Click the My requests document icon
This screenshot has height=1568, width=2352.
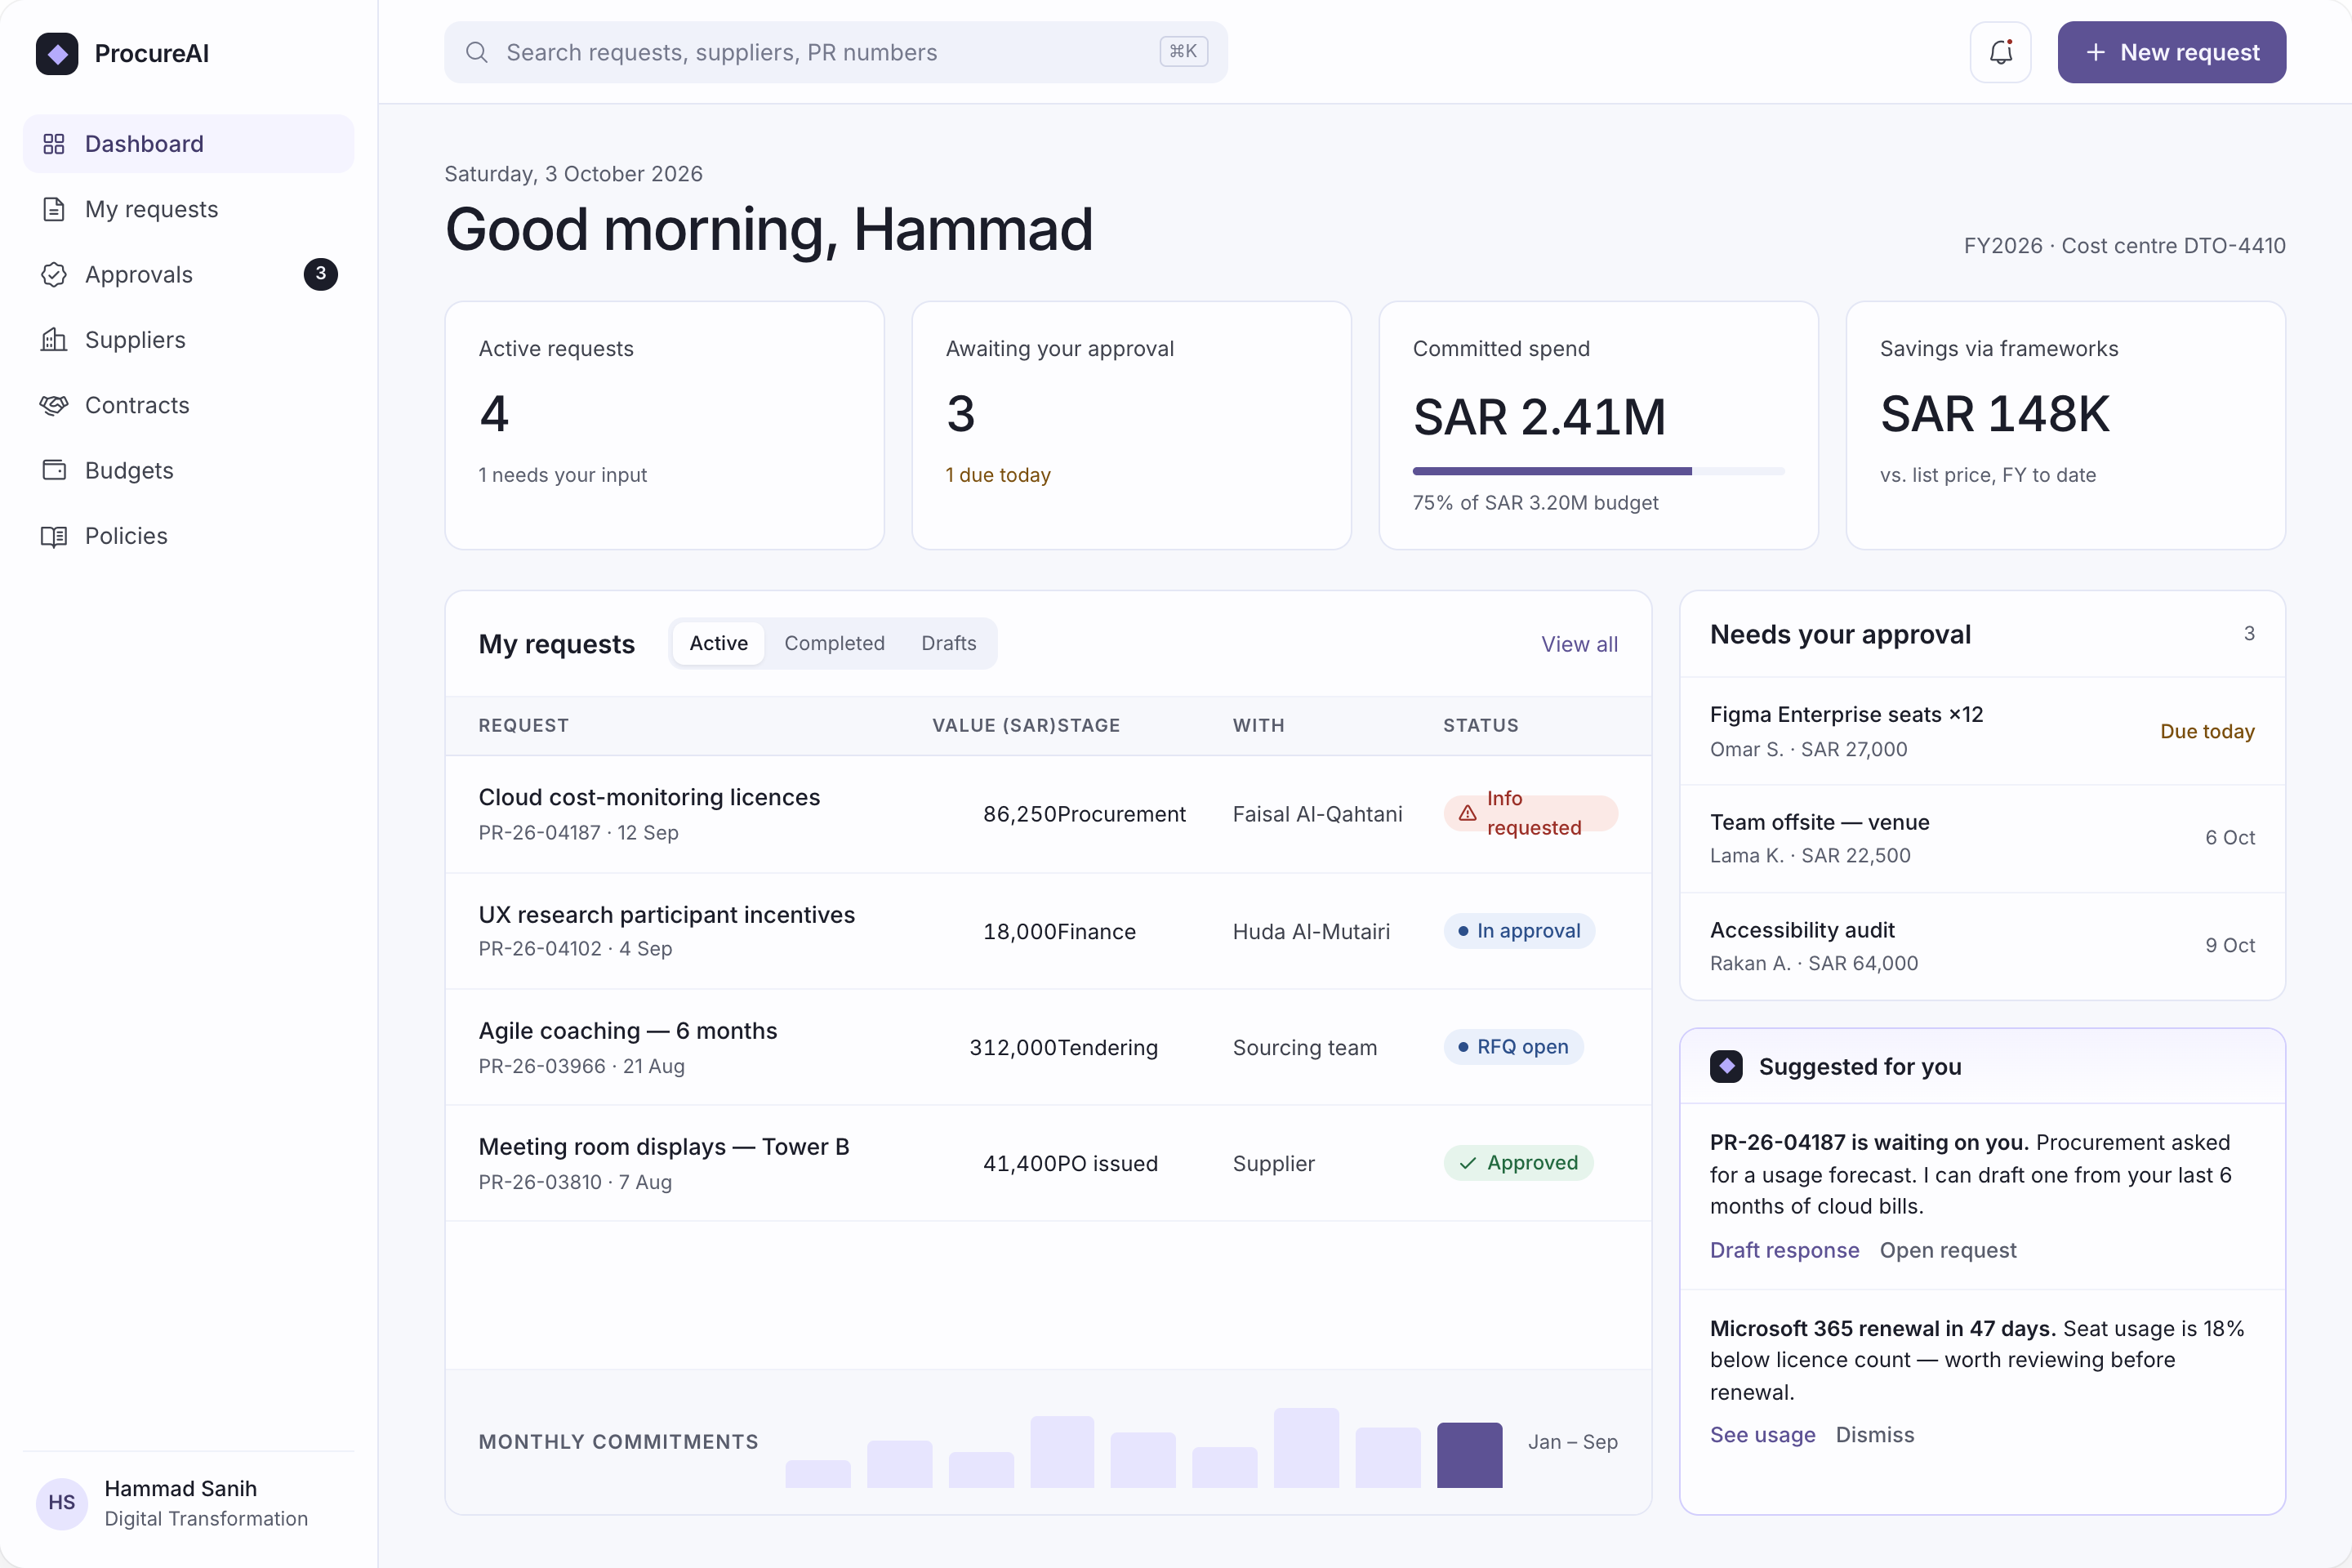pyautogui.click(x=54, y=209)
